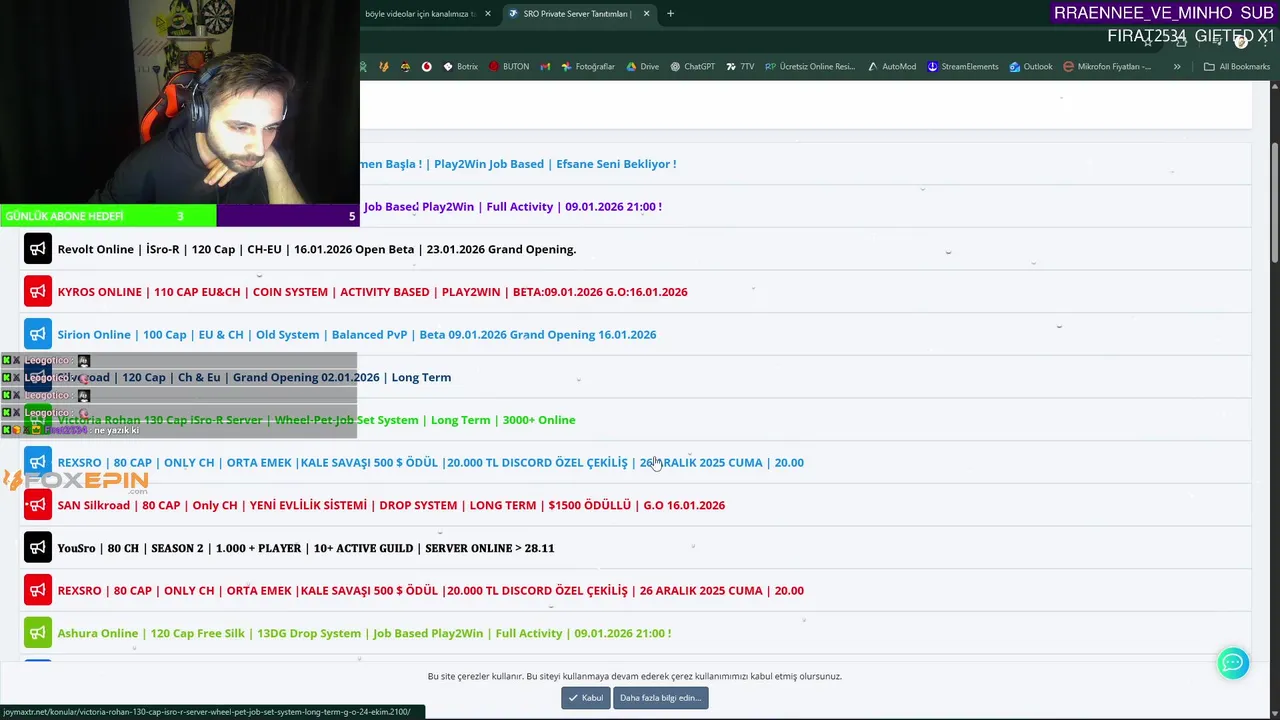
Task: Accept cookies with the Kabul button
Action: (585, 698)
